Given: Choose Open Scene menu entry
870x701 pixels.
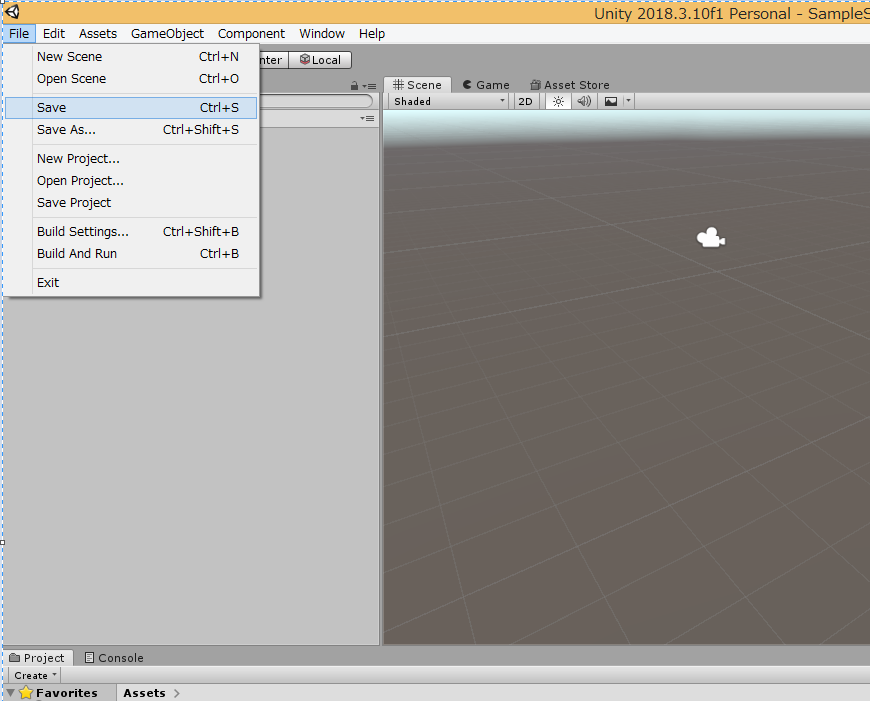Looking at the screenshot, I should click(x=131, y=79).
